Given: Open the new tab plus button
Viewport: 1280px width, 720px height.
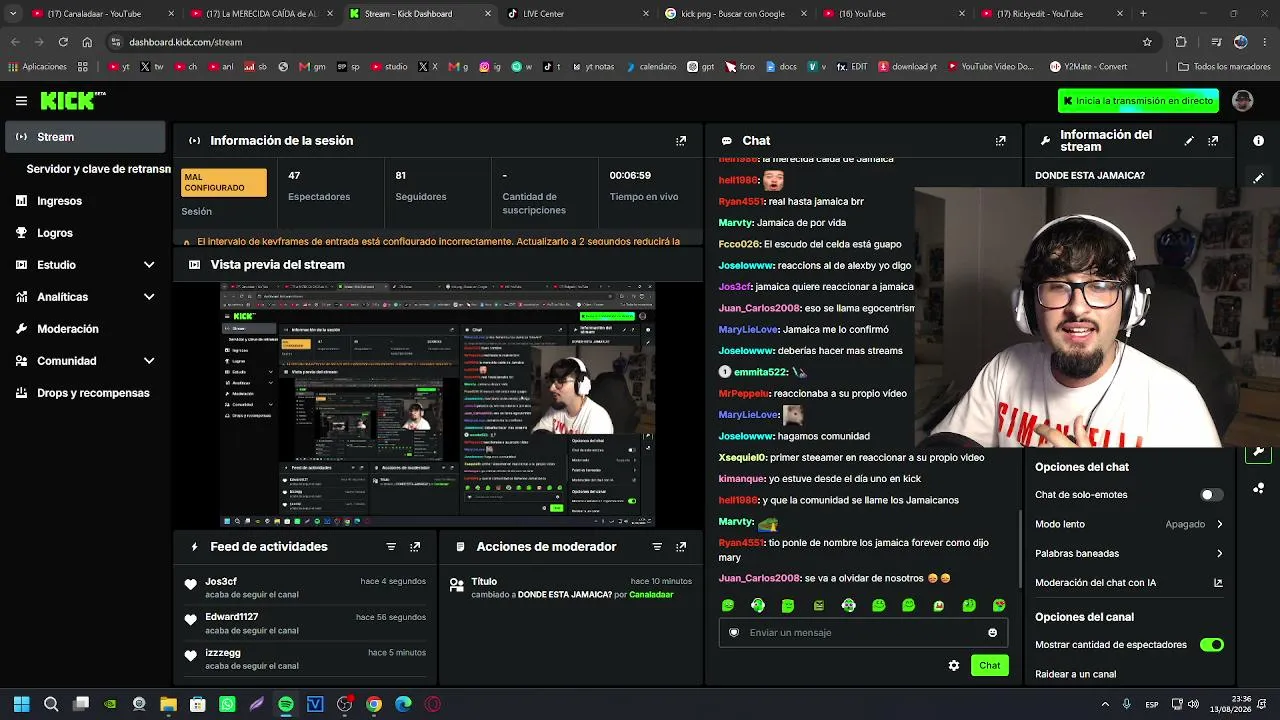Looking at the screenshot, I should point(1143,14).
